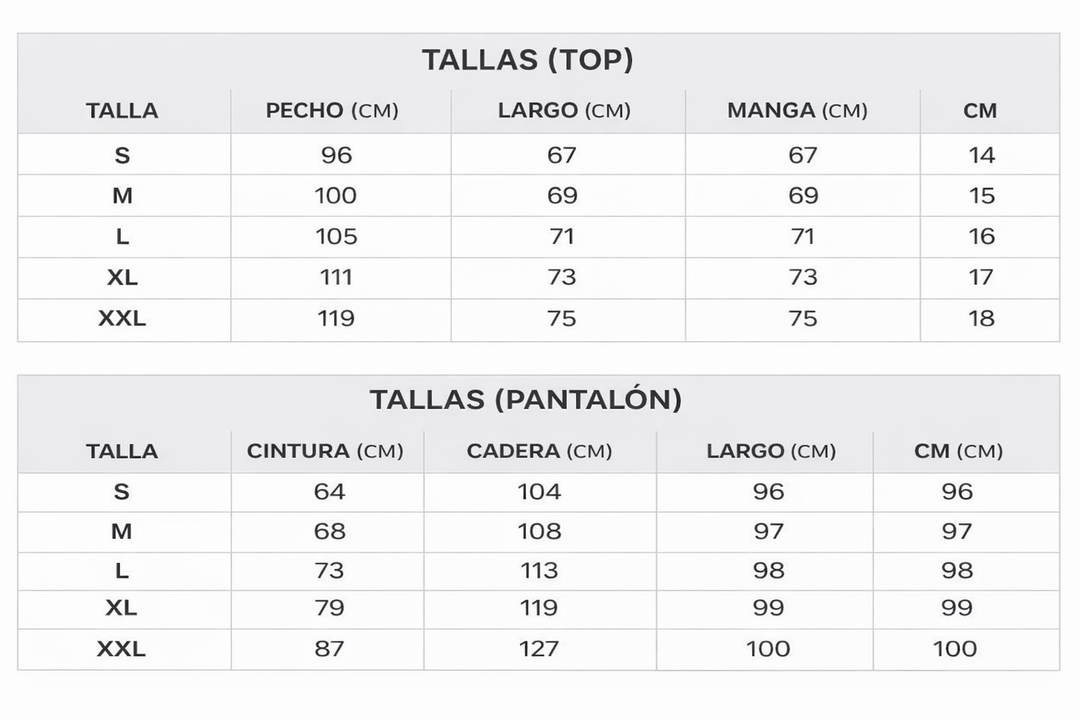1080x720 pixels.
Task: Click pecho value 119 for XXL
Action: 336,318
